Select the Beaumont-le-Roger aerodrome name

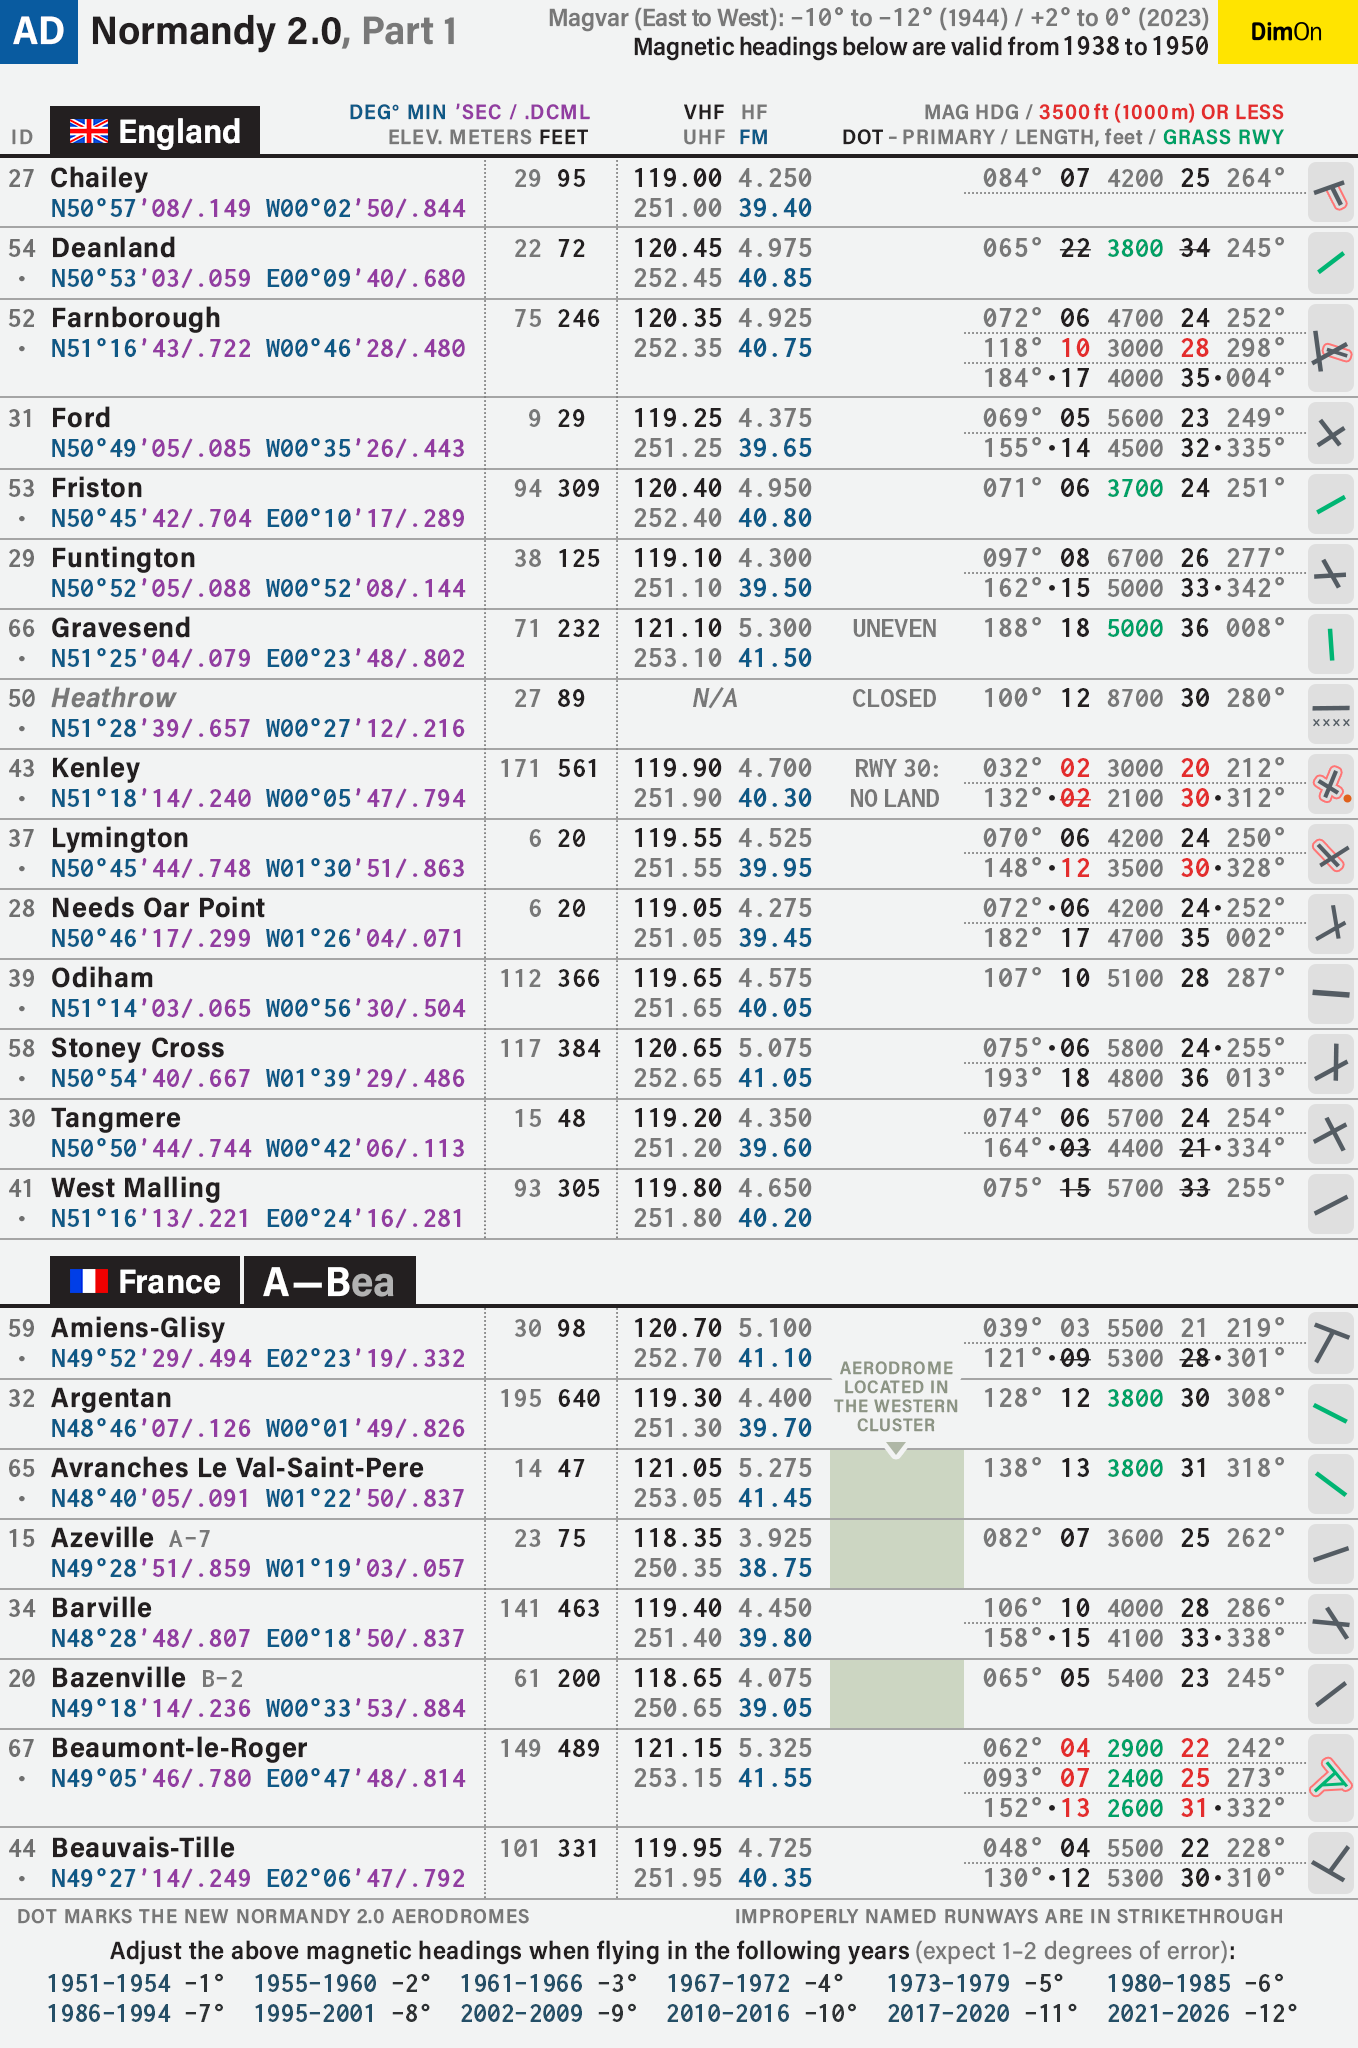point(179,1748)
